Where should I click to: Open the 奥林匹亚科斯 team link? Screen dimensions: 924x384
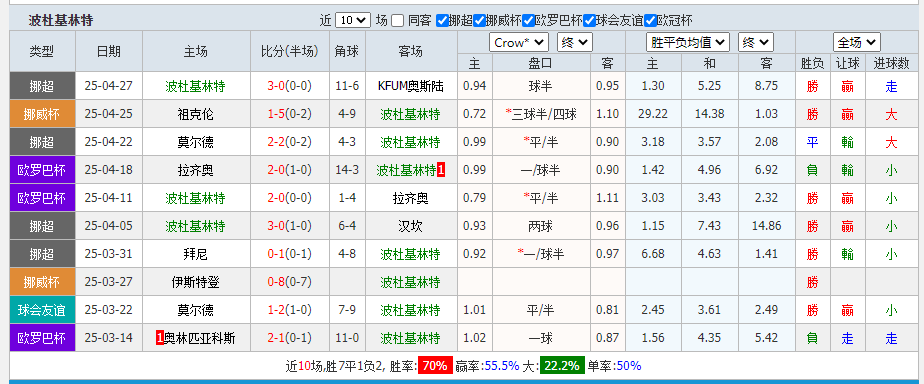[200, 338]
